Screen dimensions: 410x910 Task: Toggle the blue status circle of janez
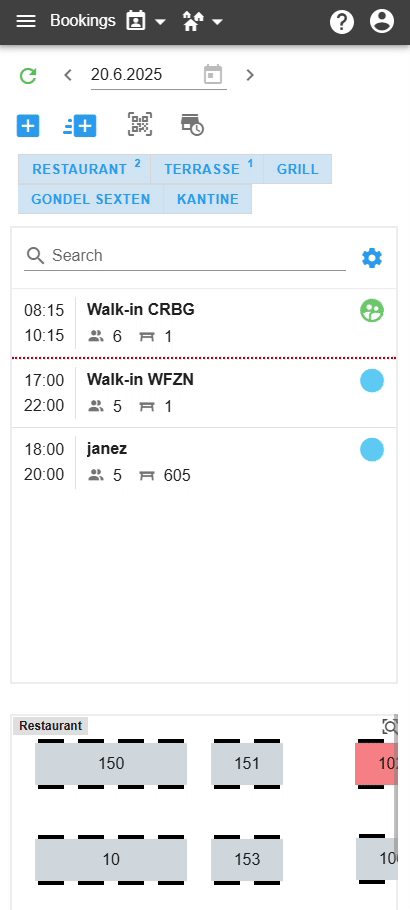[372, 450]
